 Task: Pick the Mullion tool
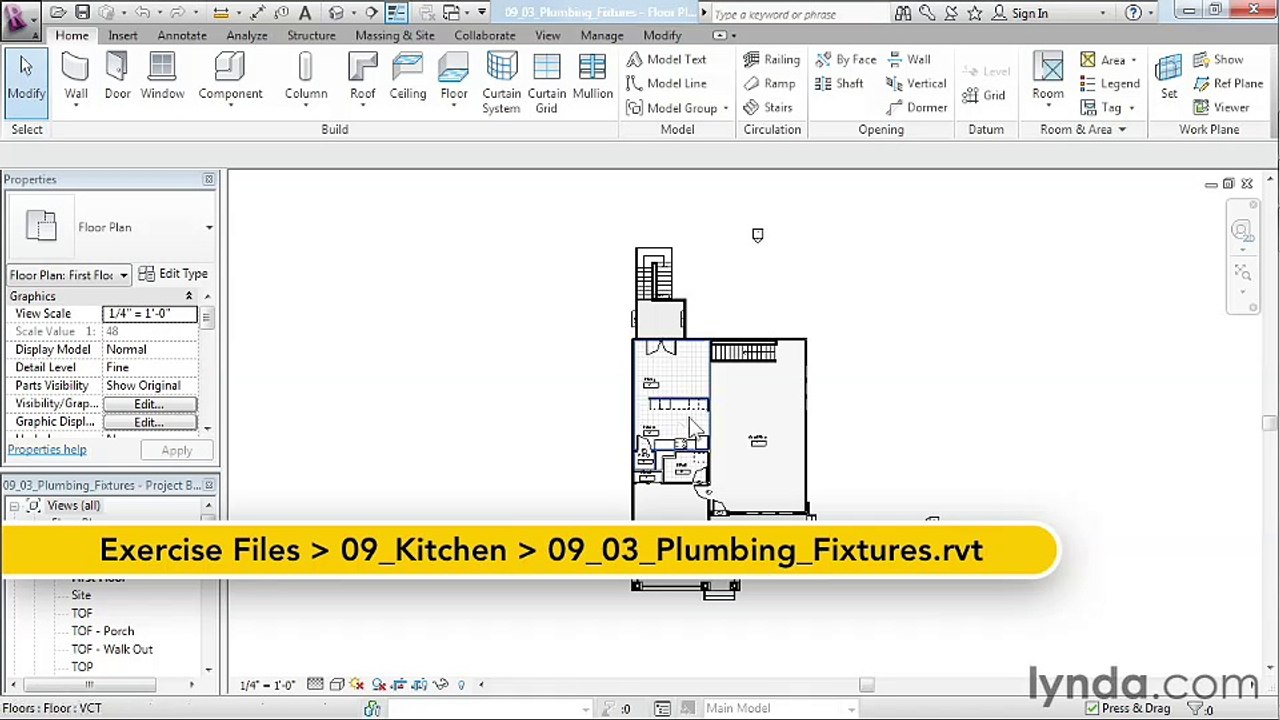(x=592, y=77)
